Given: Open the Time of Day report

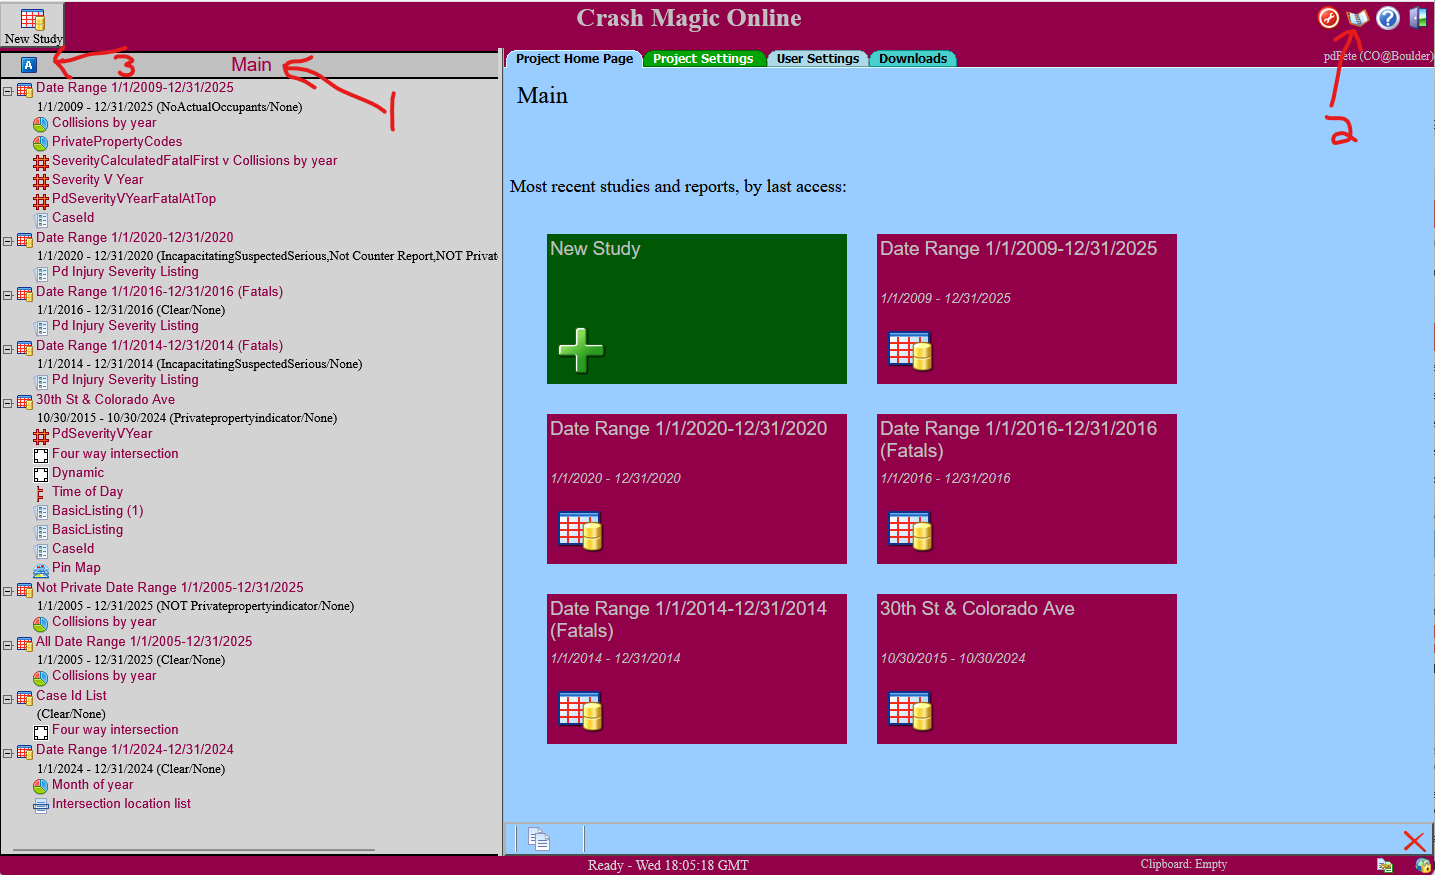Looking at the screenshot, I should point(87,492).
